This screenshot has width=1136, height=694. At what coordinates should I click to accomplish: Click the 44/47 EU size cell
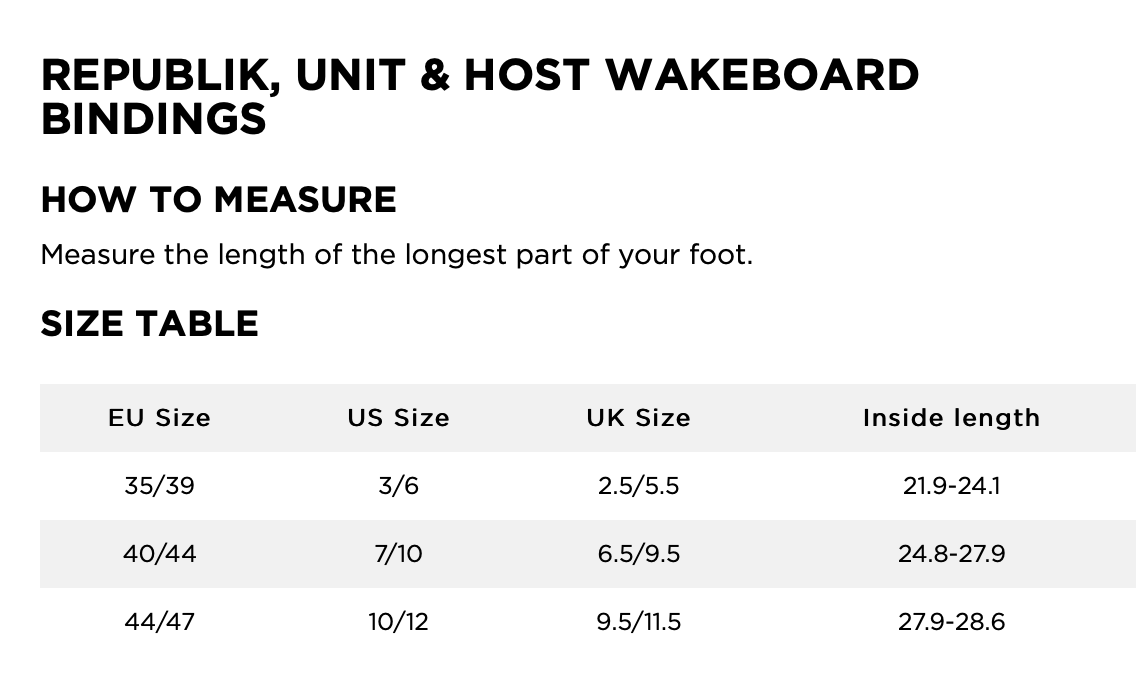(x=160, y=621)
